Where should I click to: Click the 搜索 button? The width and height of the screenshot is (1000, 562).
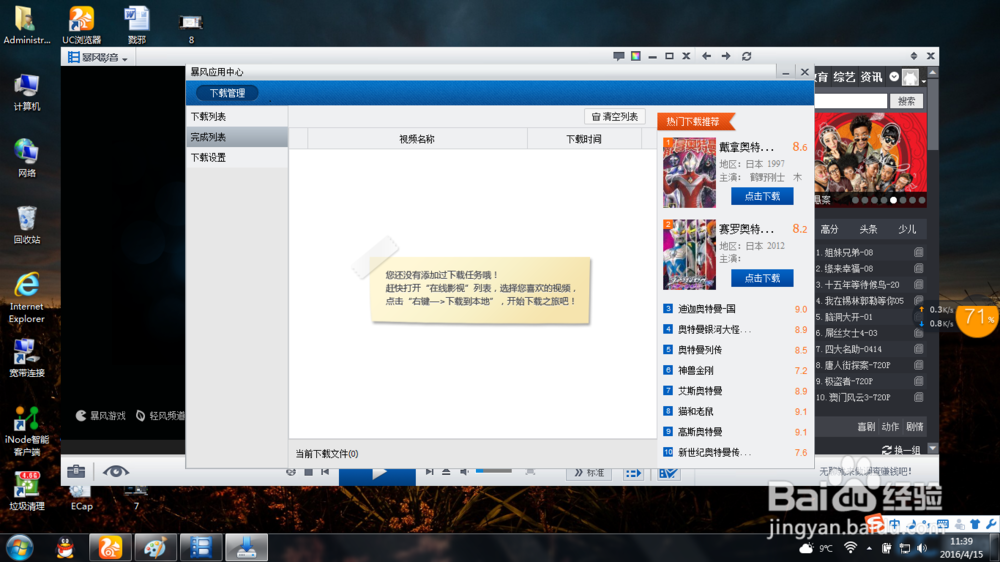[906, 101]
